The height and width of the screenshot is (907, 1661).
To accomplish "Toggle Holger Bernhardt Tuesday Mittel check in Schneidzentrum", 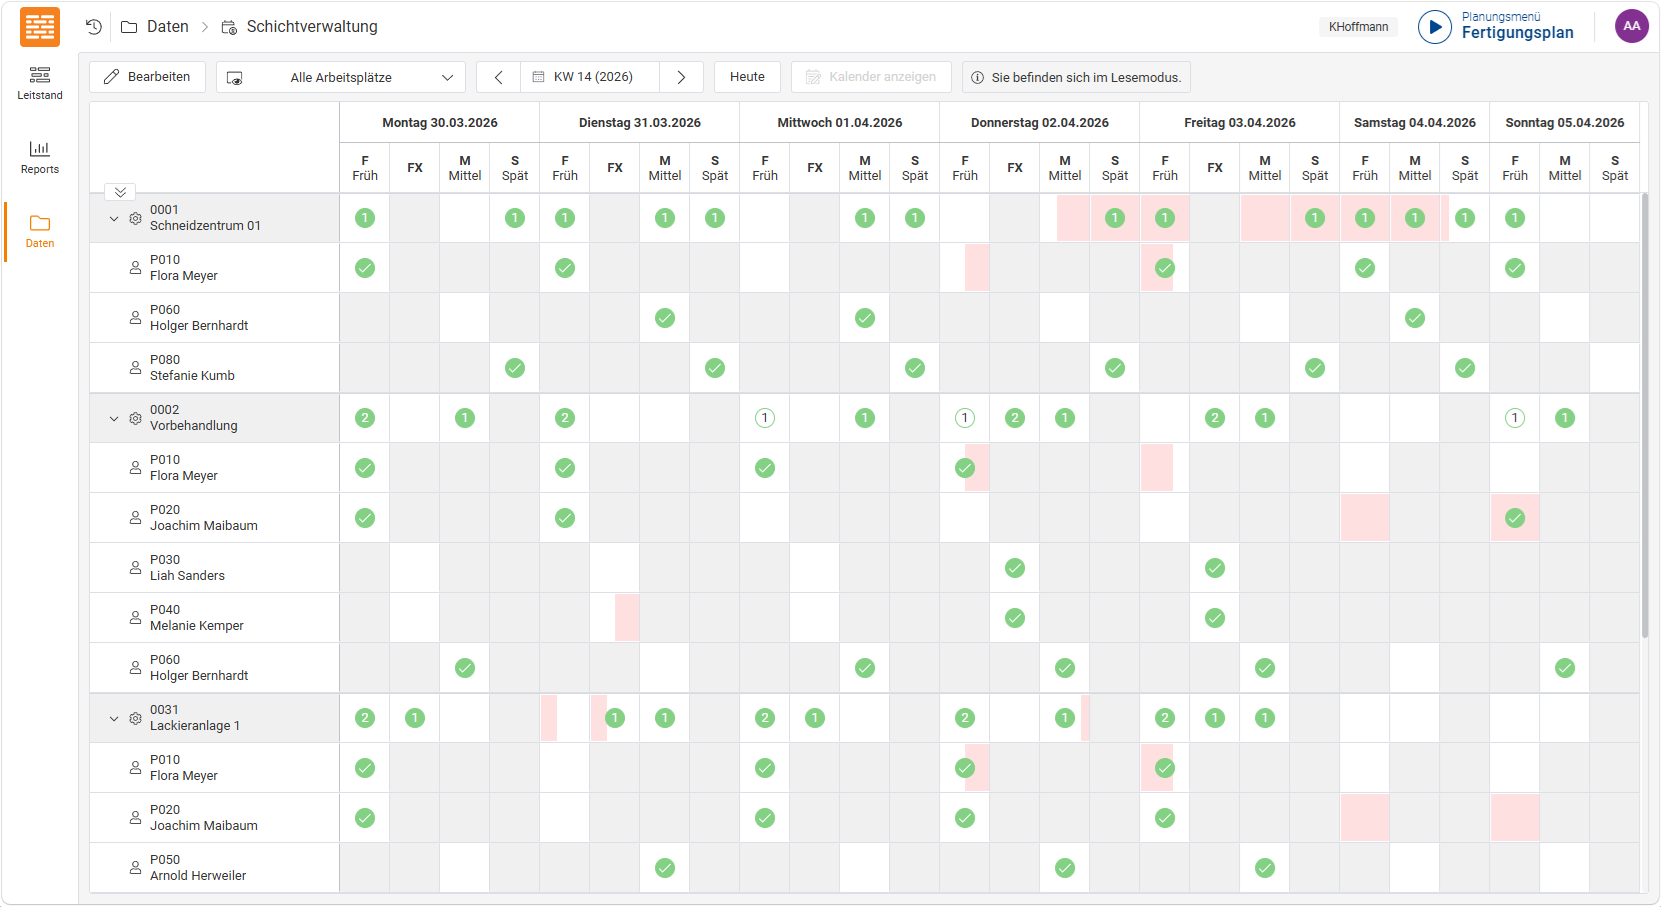I will click(x=665, y=318).
